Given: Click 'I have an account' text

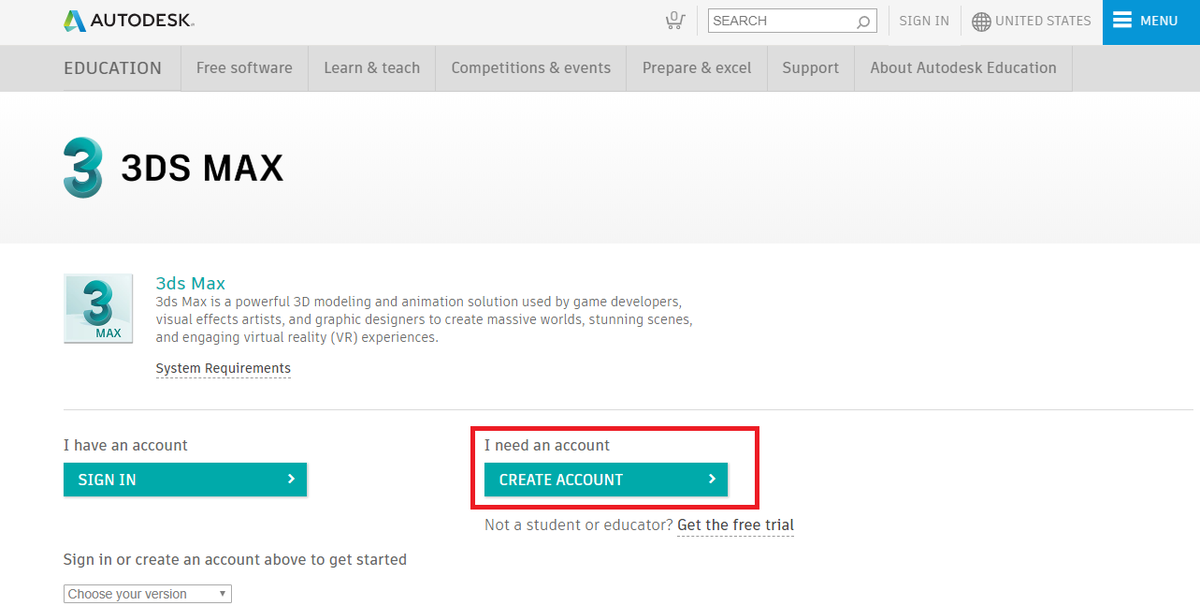Looking at the screenshot, I should [x=125, y=445].
